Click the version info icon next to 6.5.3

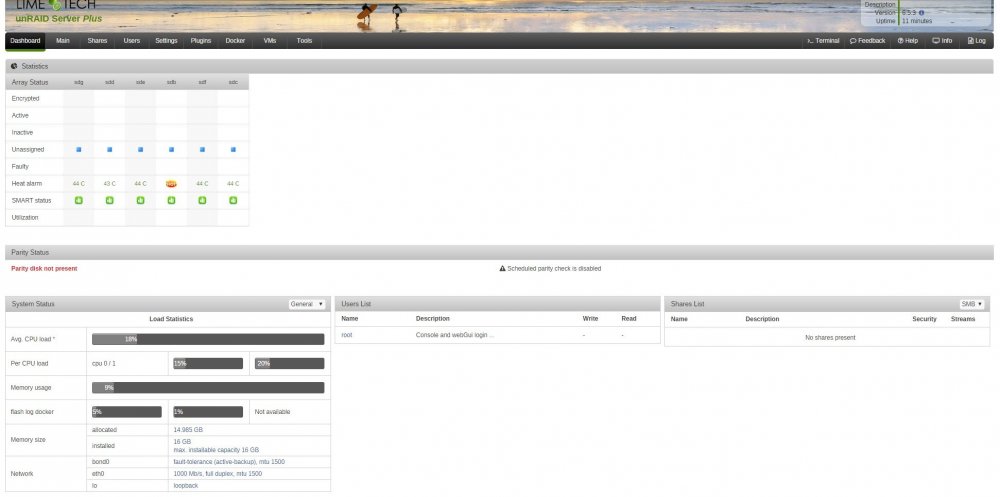[922, 13]
